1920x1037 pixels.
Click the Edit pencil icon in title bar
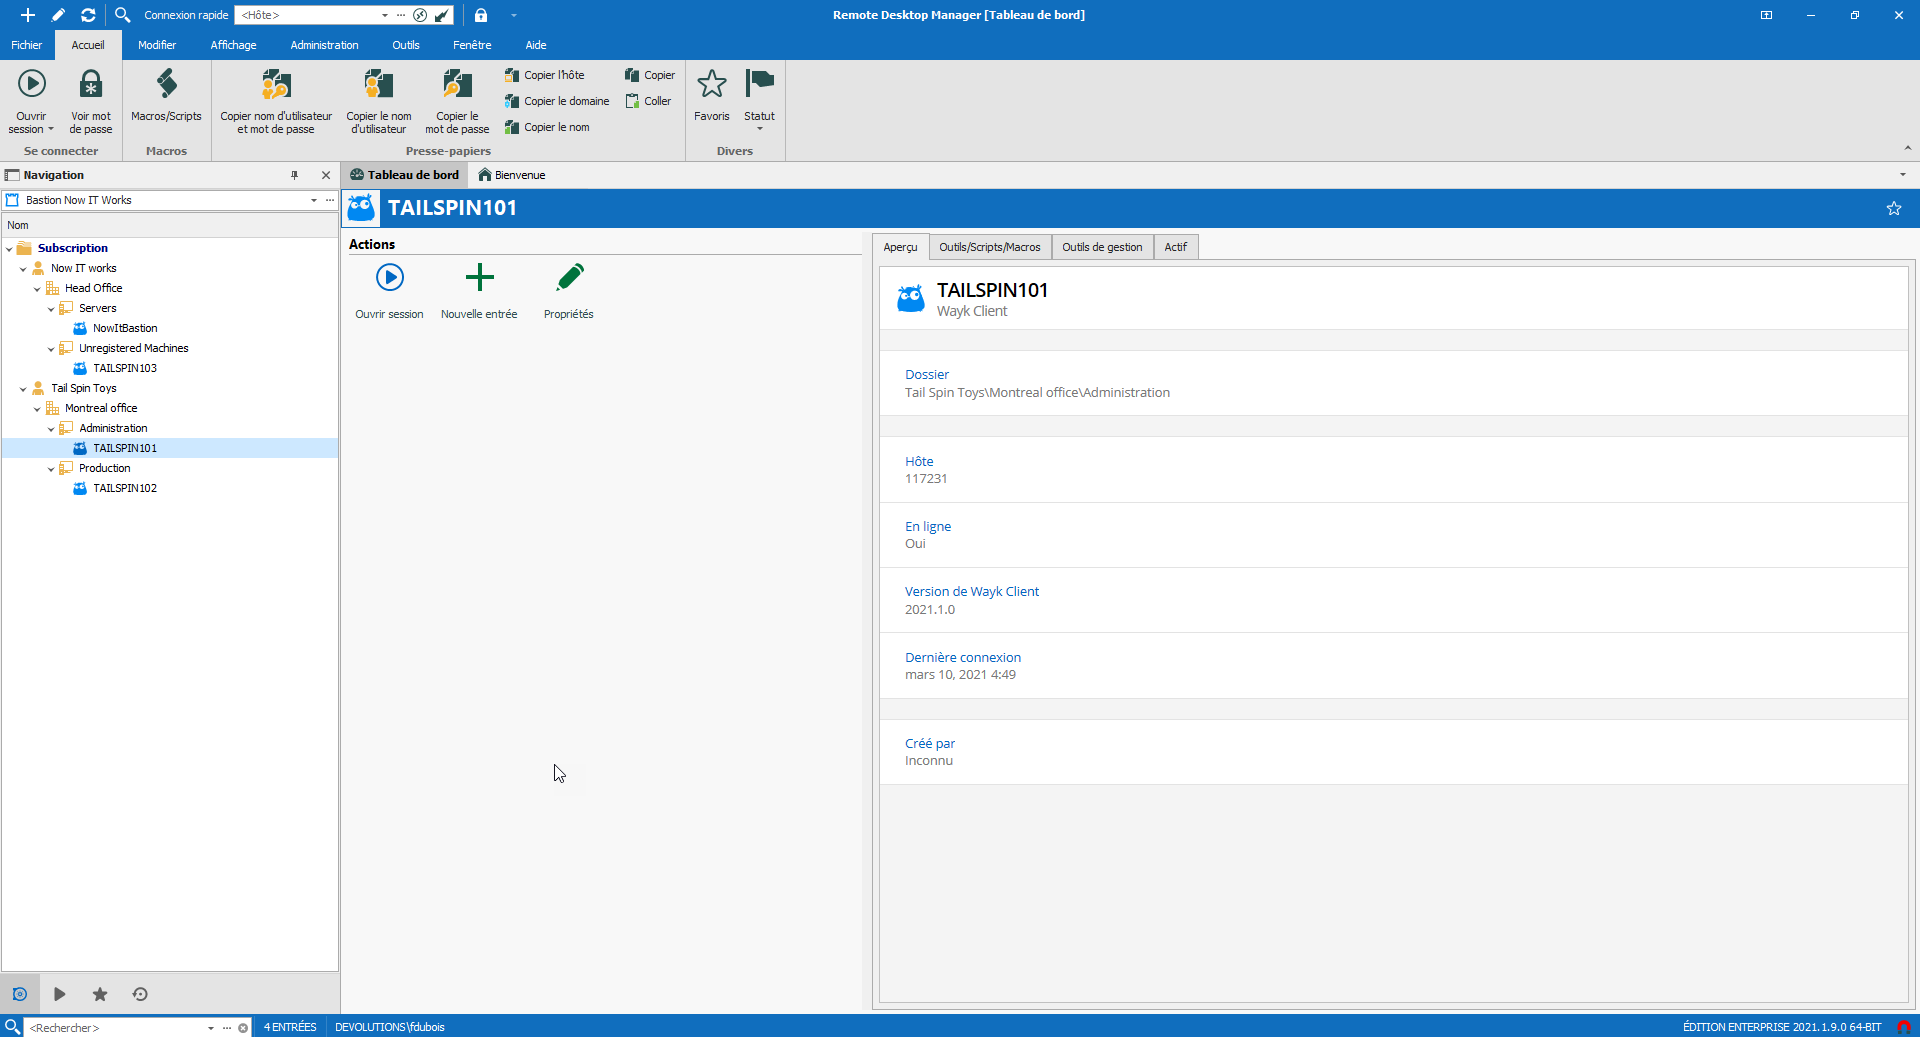58,15
